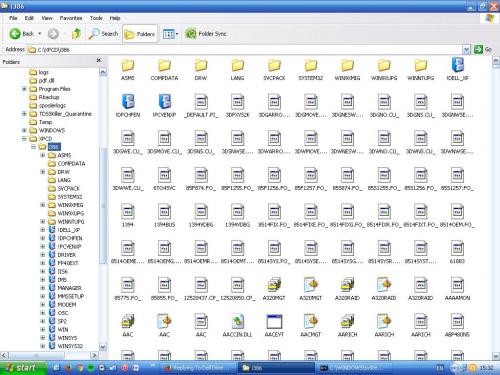Open the Search toolbar button
This screenshot has height=375, width=500.
click(103, 34)
